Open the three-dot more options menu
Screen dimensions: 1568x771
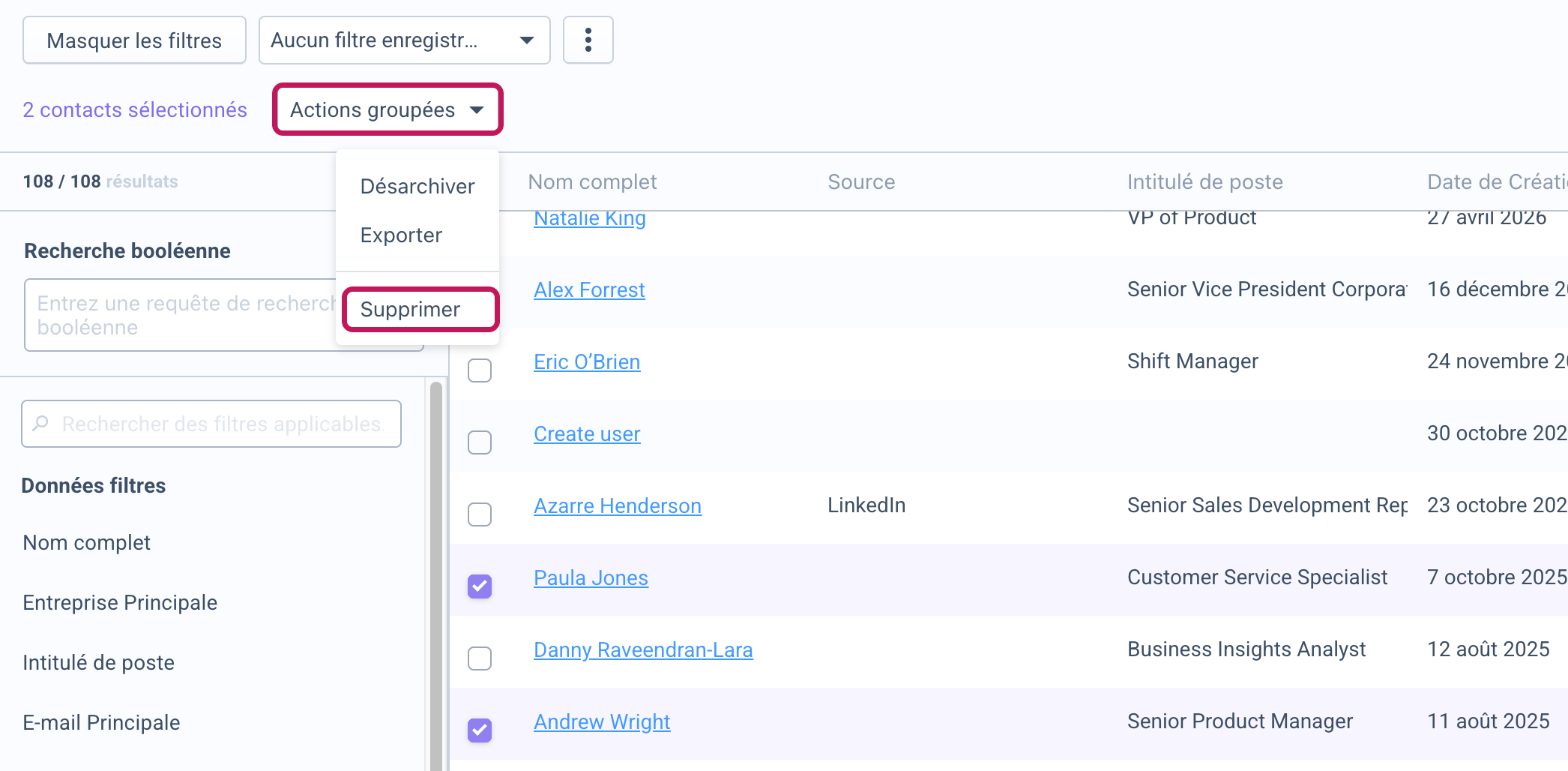click(x=588, y=40)
